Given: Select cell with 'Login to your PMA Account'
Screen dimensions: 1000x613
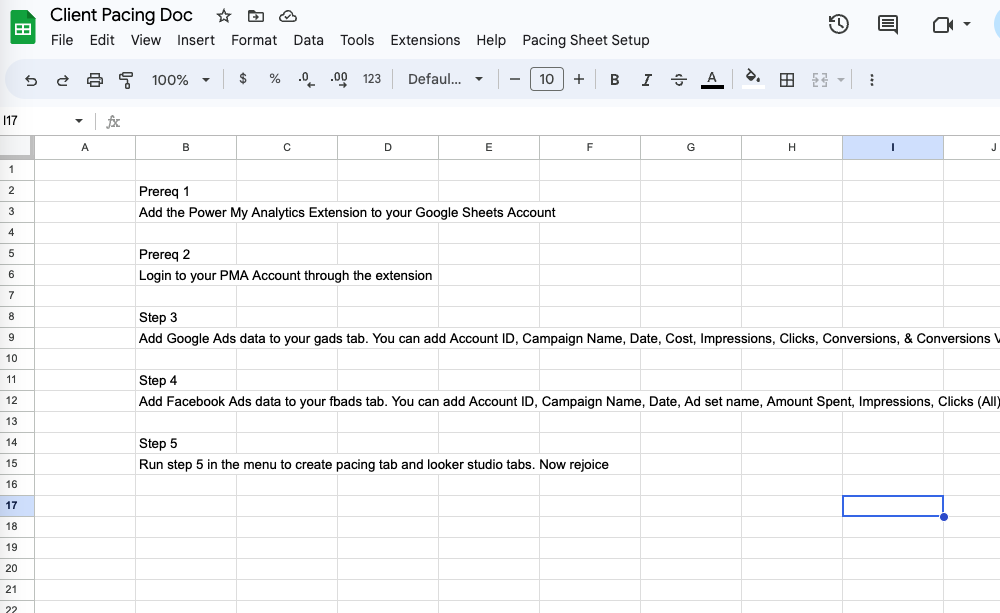Looking at the screenshot, I should [286, 275].
